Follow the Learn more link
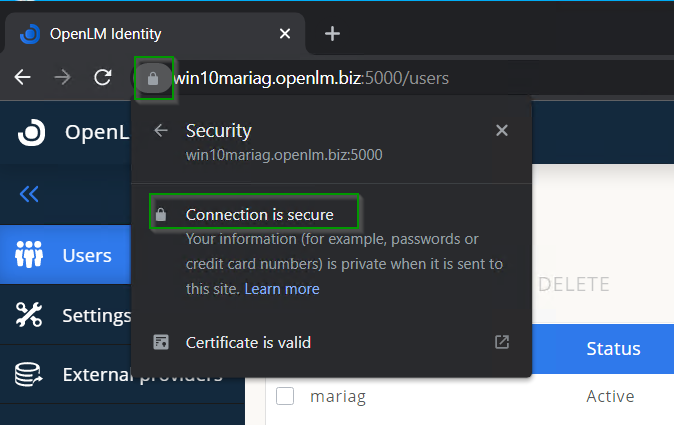This screenshot has width=674, height=425. [x=282, y=289]
